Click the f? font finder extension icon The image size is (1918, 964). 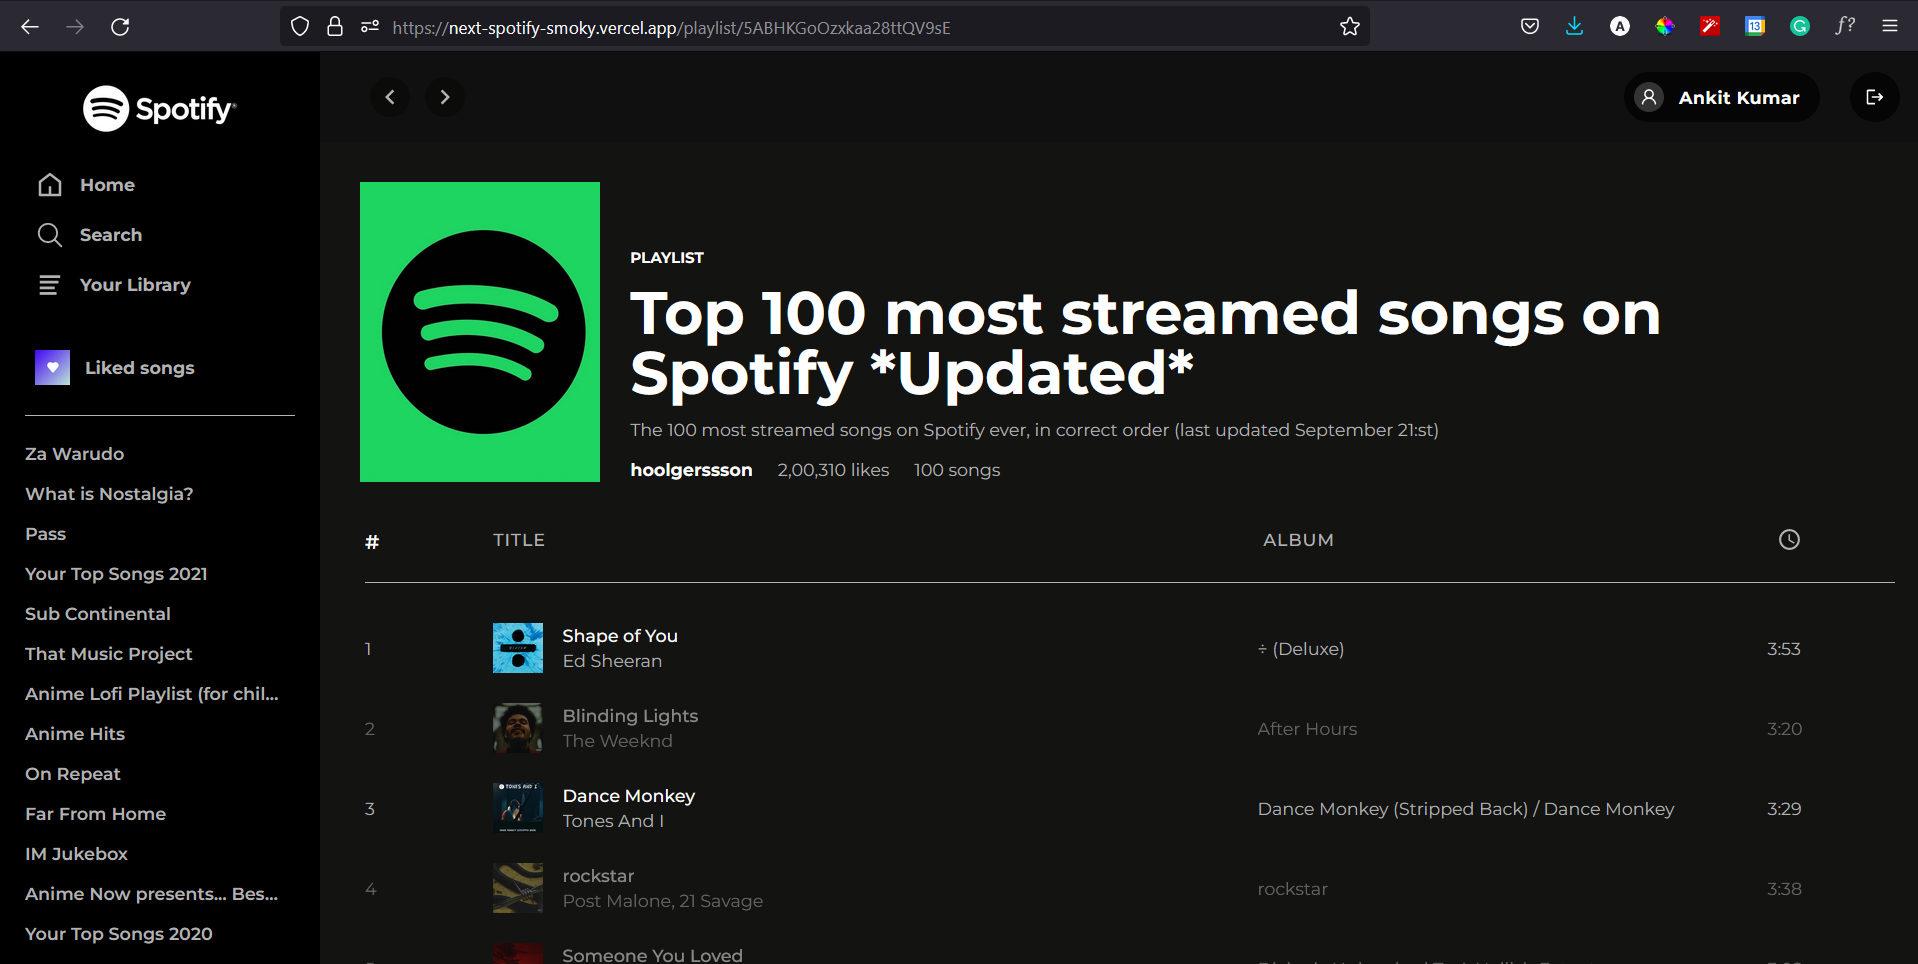(1845, 27)
